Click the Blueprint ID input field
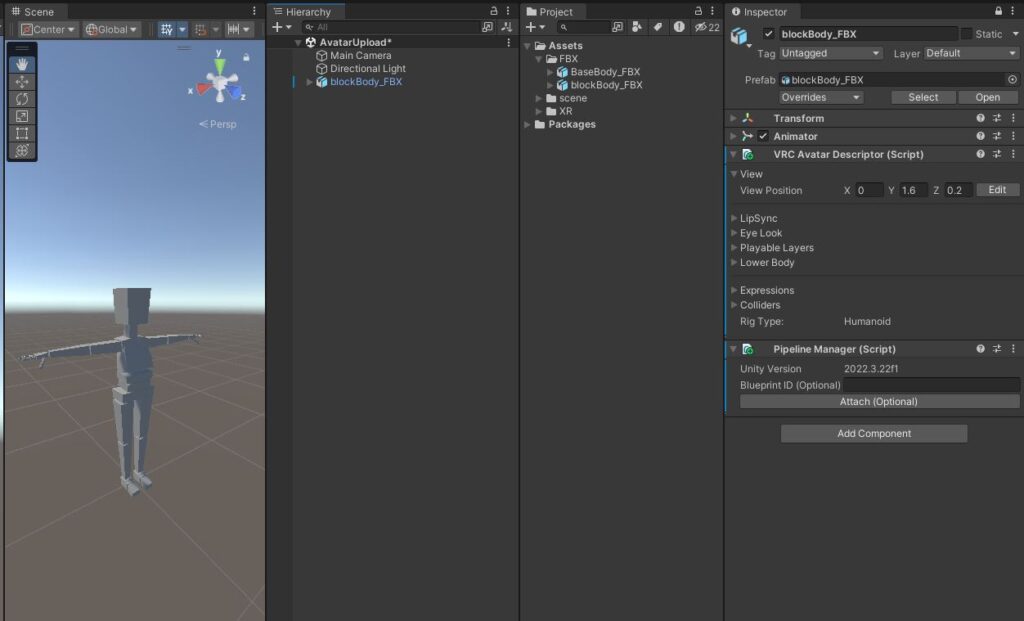 (930, 385)
